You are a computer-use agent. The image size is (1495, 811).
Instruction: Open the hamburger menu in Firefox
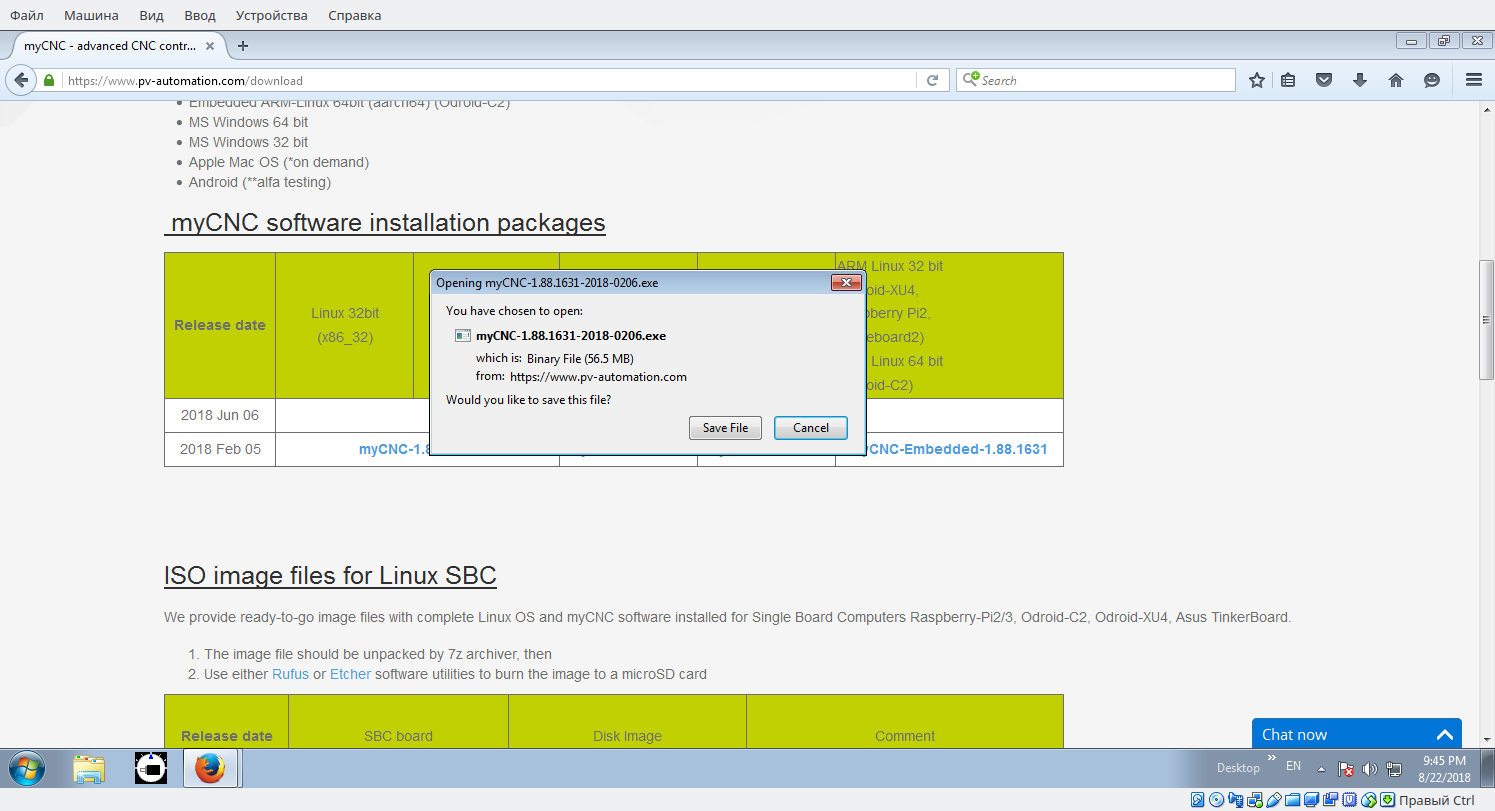pyautogui.click(x=1473, y=80)
